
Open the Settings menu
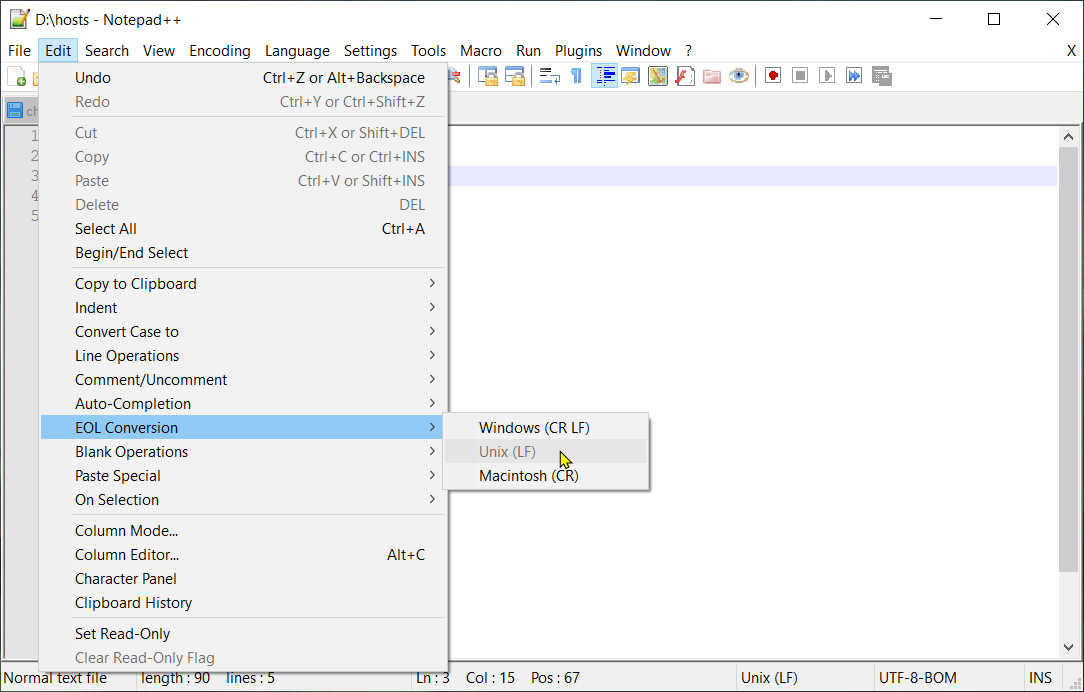pyautogui.click(x=371, y=50)
